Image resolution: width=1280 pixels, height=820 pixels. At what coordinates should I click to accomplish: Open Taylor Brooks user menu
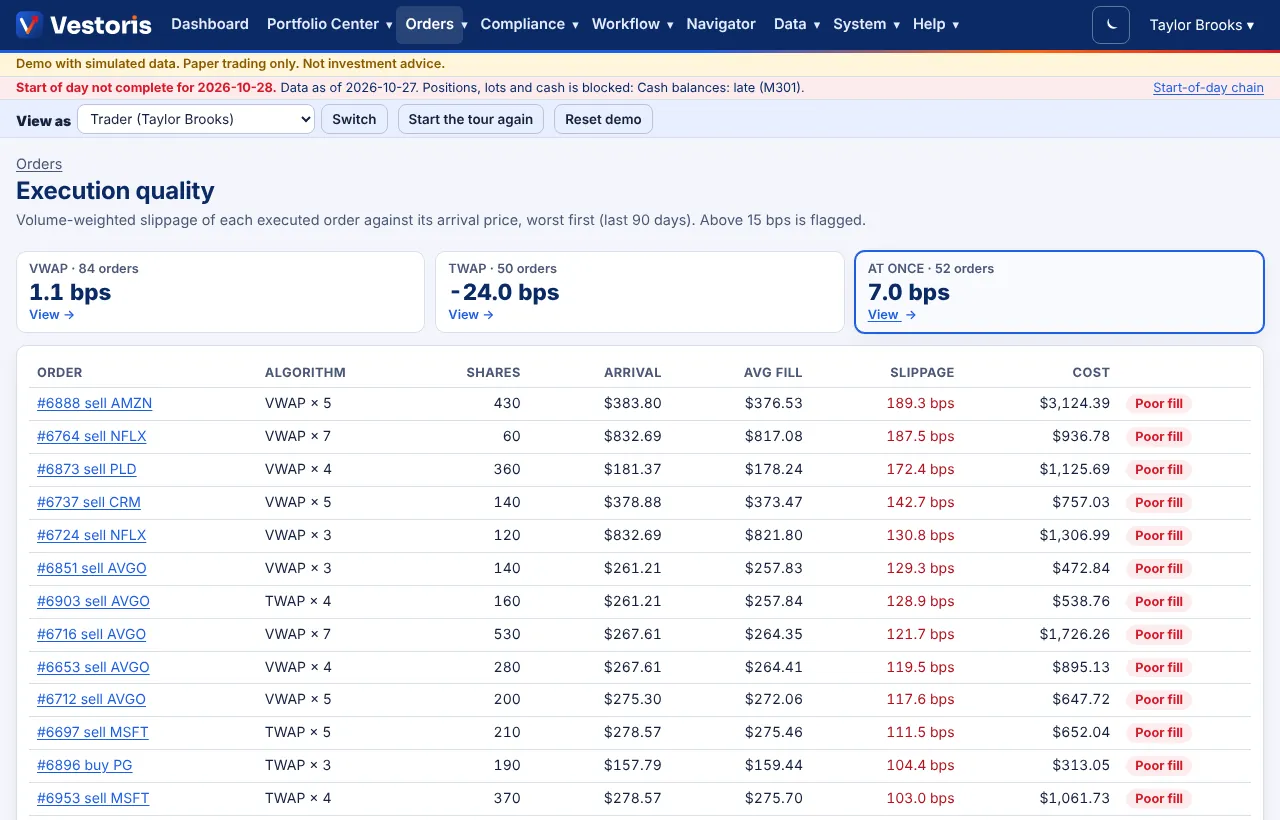(x=1202, y=25)
